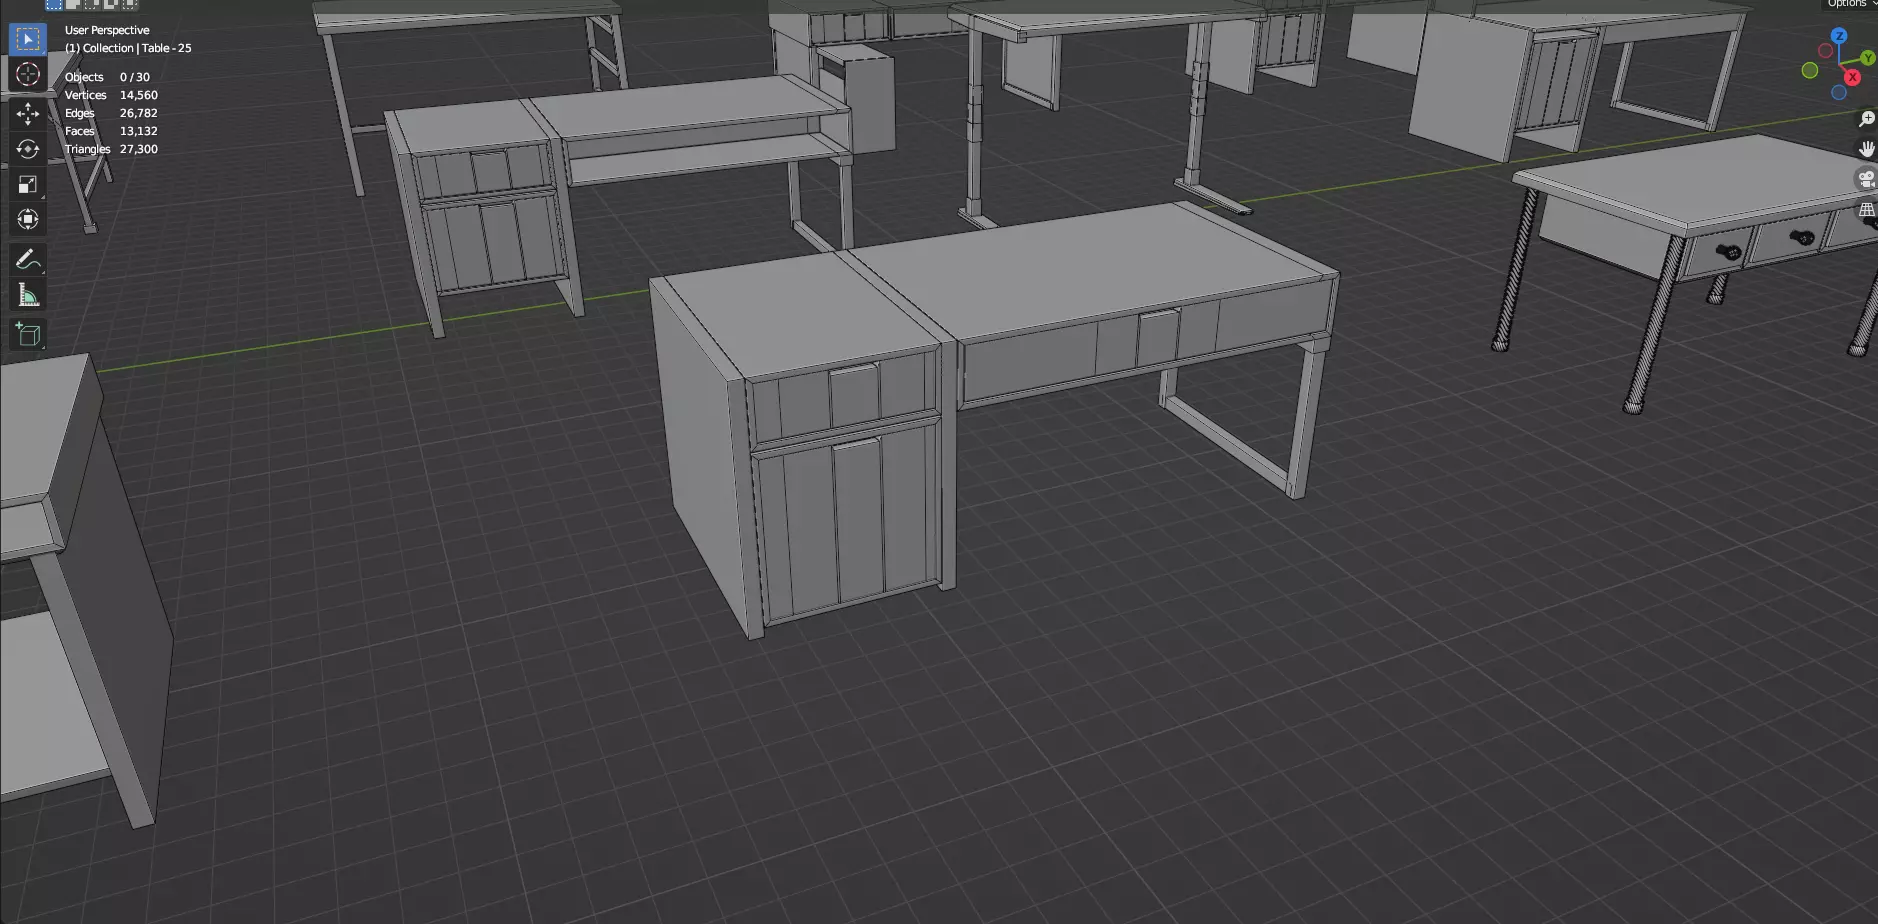Toggle the camera view button
Viewport: 1878px width, 924px height.
(x=1866, y=179)
